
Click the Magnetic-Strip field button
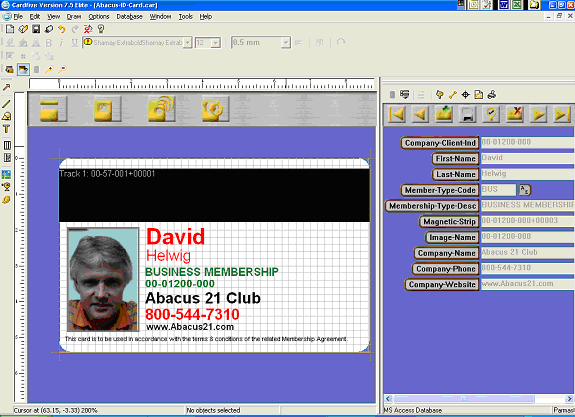[449, 222]
